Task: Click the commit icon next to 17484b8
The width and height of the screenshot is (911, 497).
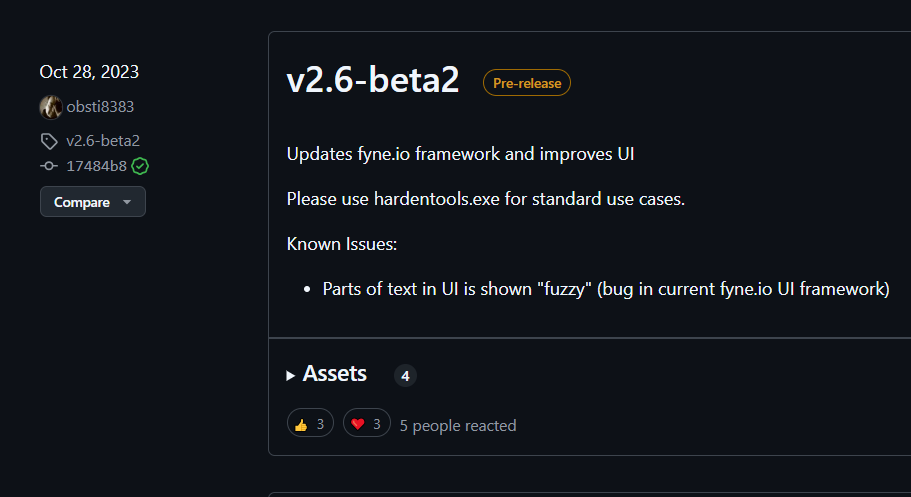Action: tap(49, 166)
